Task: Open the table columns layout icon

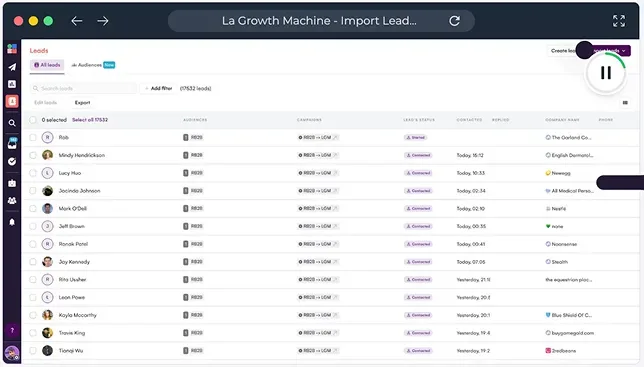Action: (625, 103)
